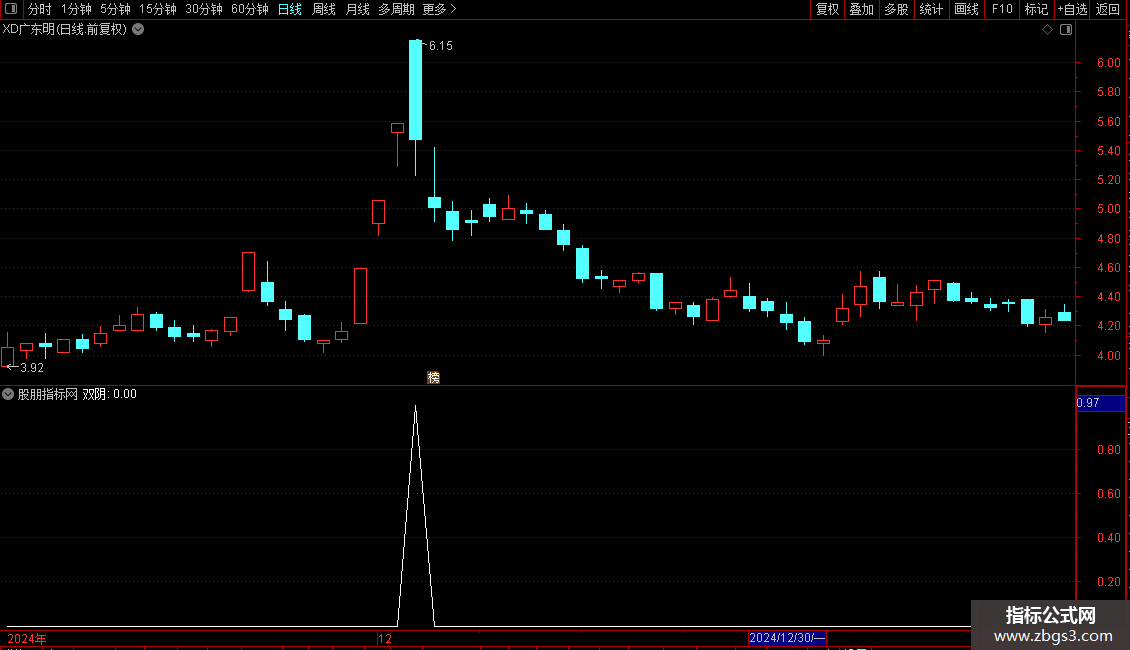
Task: Expand the 更多 periods menu
Action: click(439, 9)
